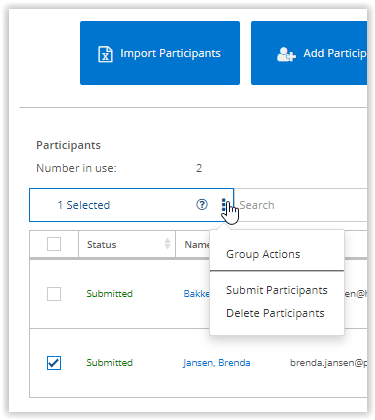Uncheck the Jansen, Brenda row checkbox
The height and width of the screenshot is (420, 375).
tap(54, 363)
